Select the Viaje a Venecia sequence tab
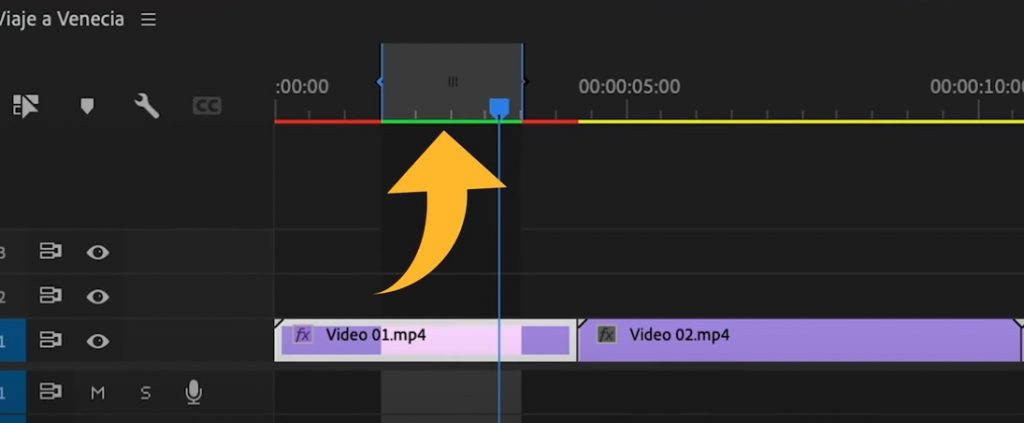The height and width of the screenshot is (423, 1024). point(62,20)
